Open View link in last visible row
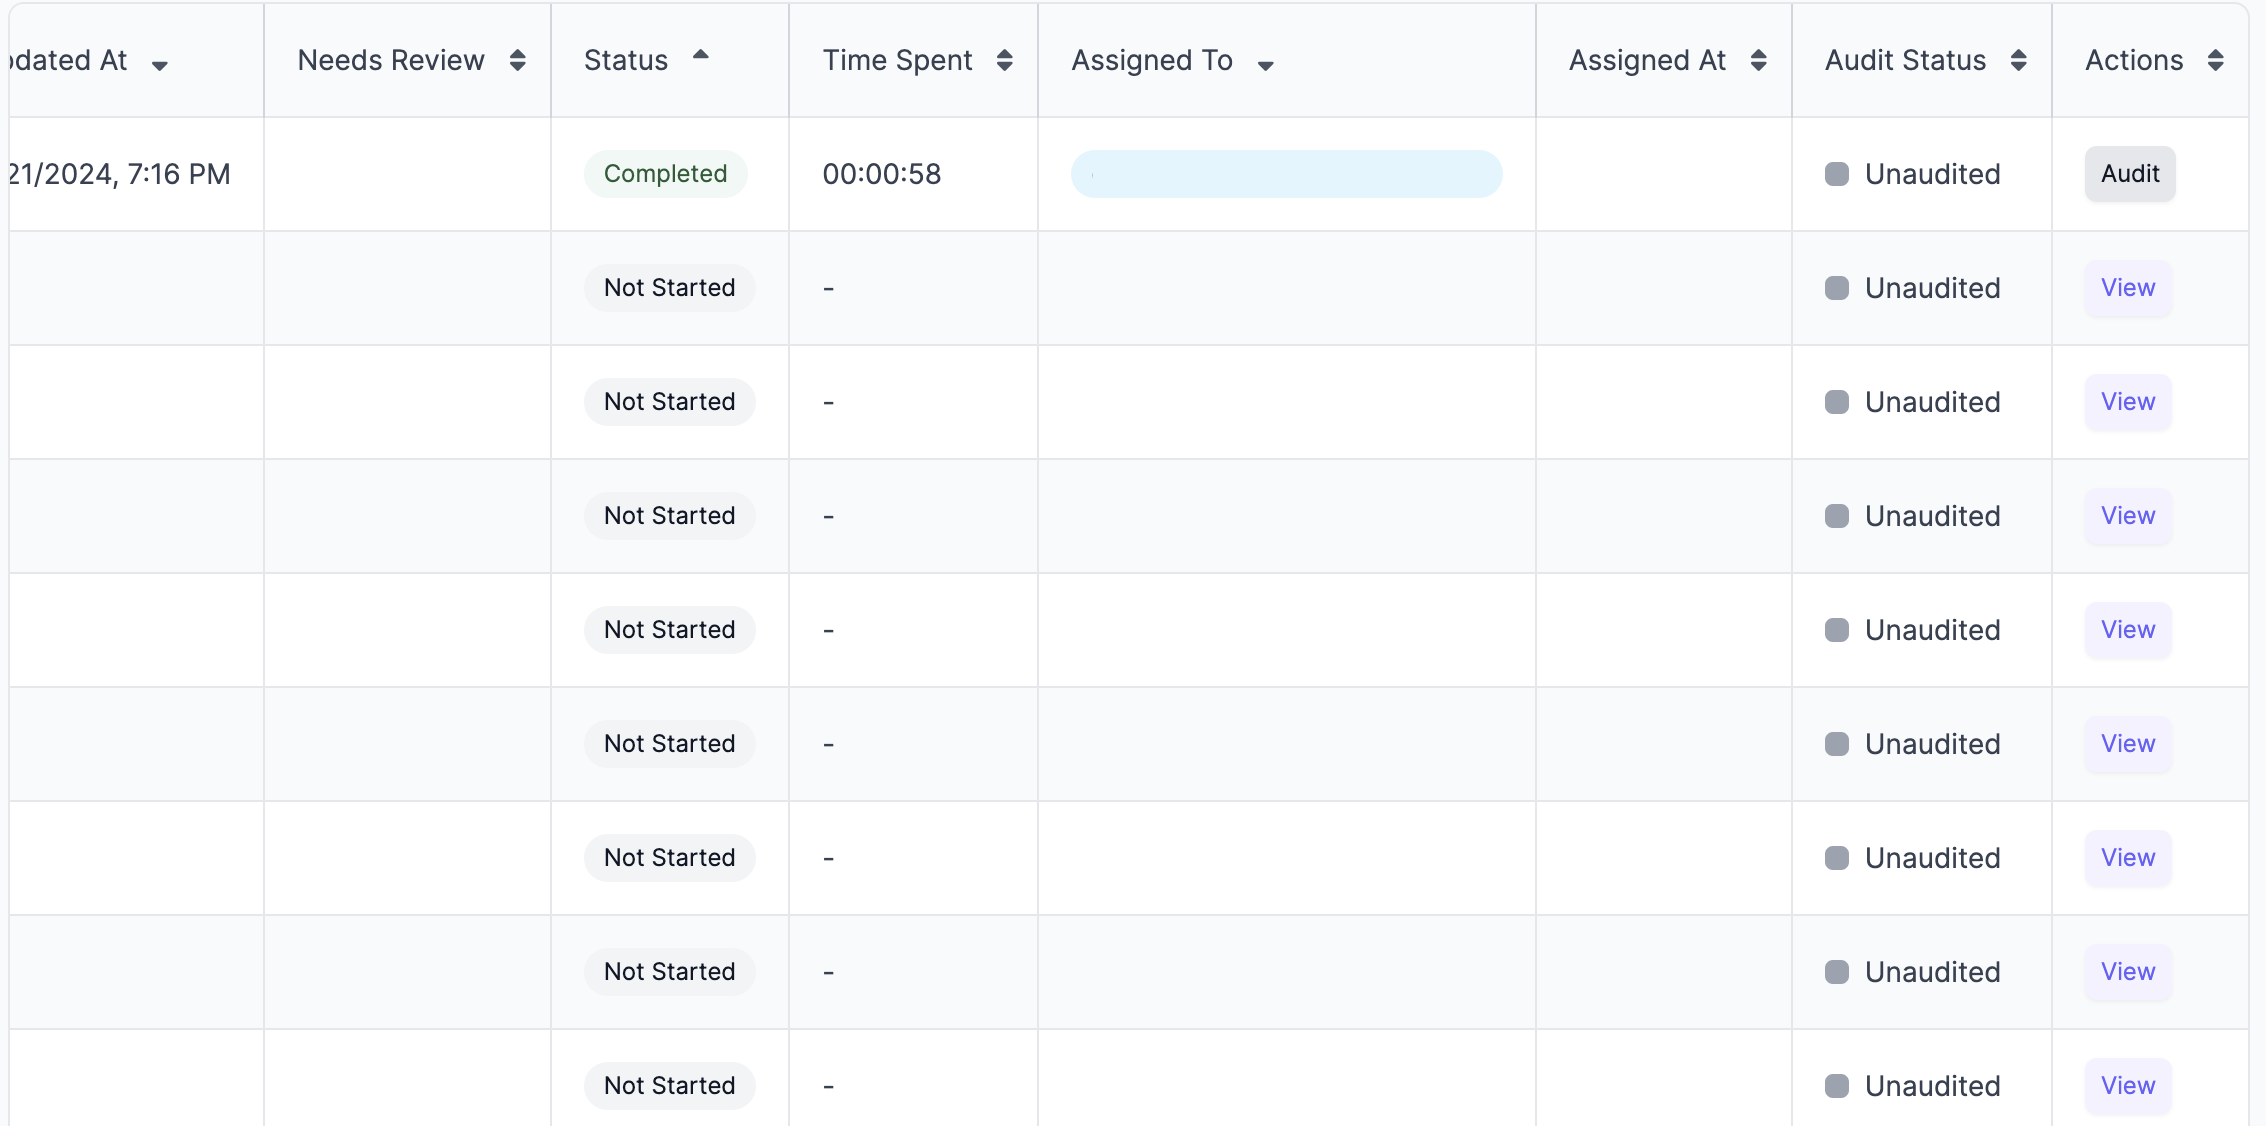The image size is (2266, 1126). pyautogui.click(x=2127, y=1085)
